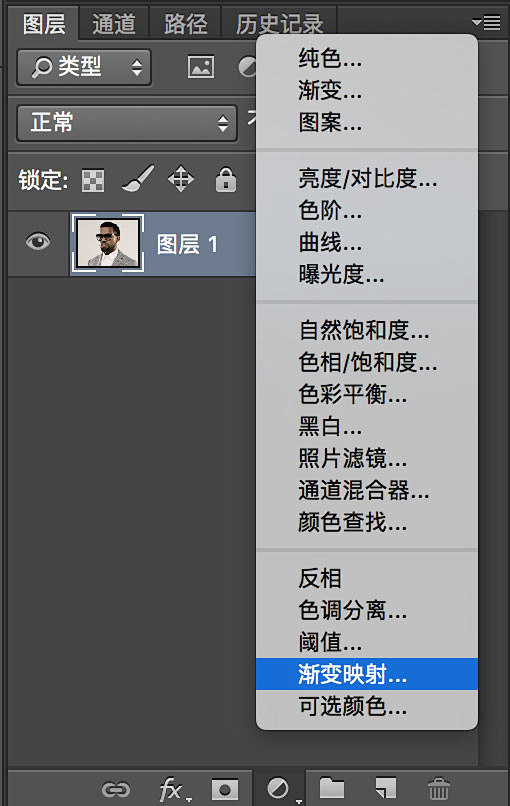
Task: Choose 图案... from the menu
Action: [367, 122]
